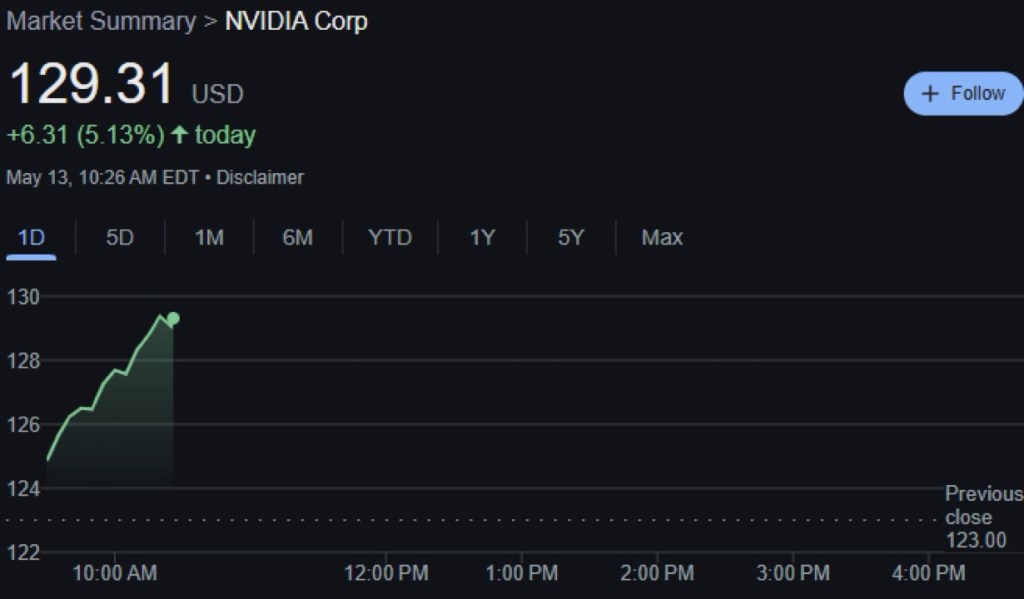Open the 5Y chart range
The image size is (1024, 599).
point(570,237)
